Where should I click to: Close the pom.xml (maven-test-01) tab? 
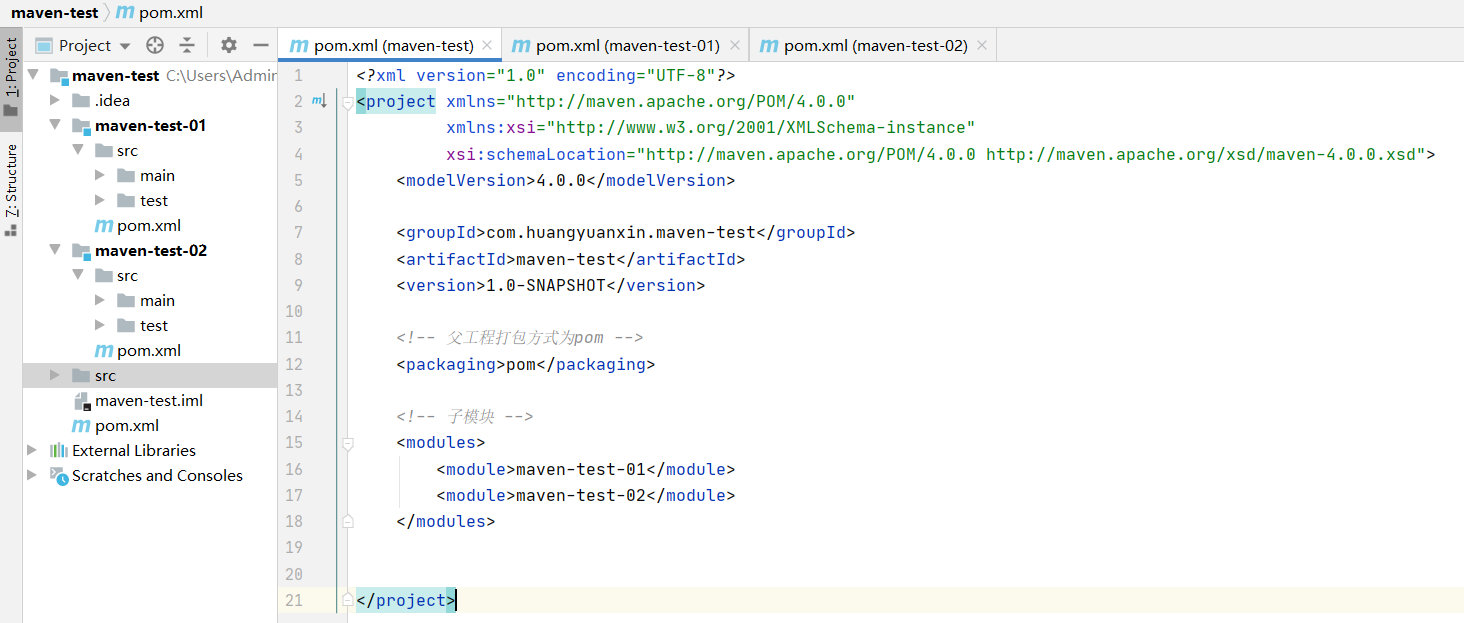[734, 45]
